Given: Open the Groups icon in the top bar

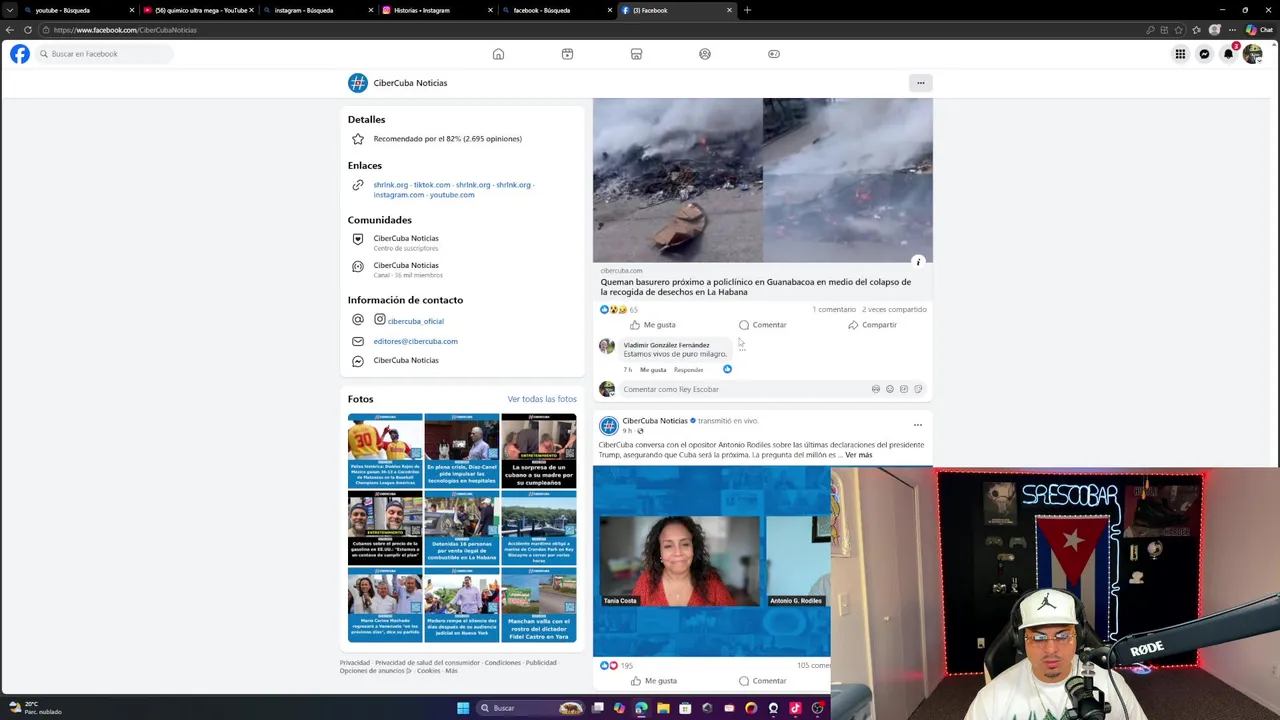Looking at the screenshot, I should point(705,54).
